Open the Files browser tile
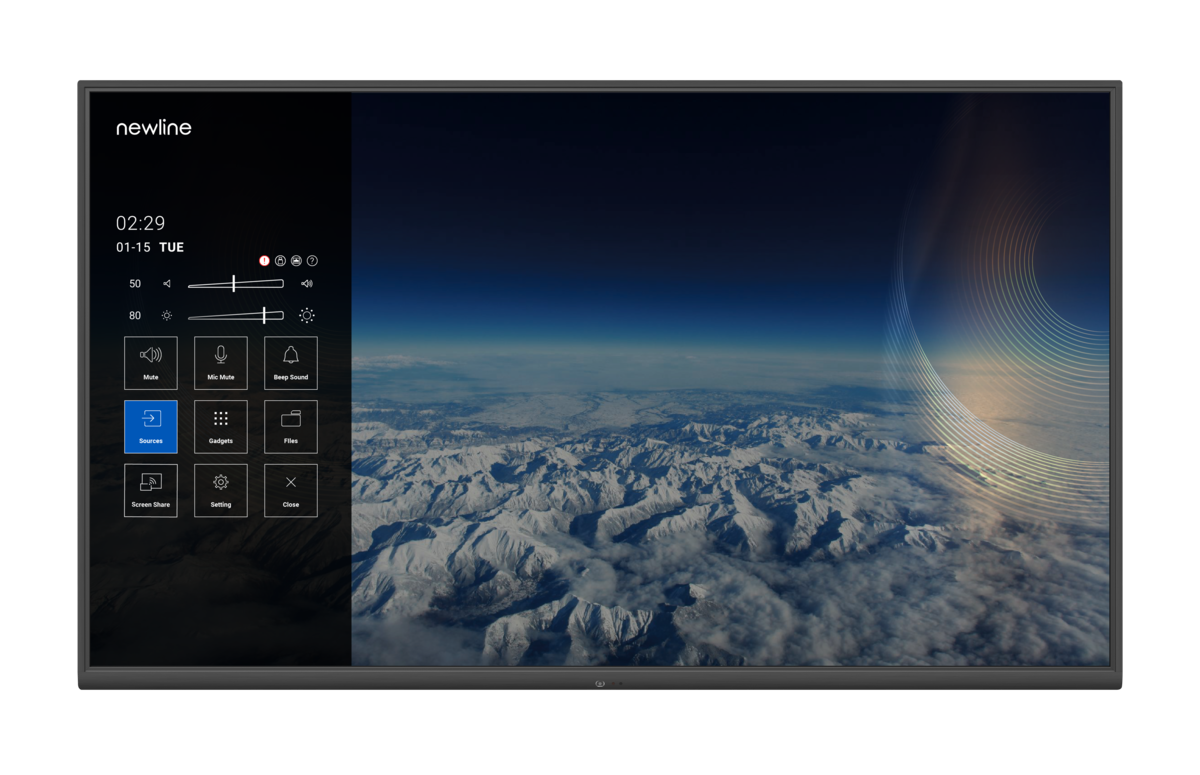Viewport: 1200px width, 775px height. click(291, 426)
